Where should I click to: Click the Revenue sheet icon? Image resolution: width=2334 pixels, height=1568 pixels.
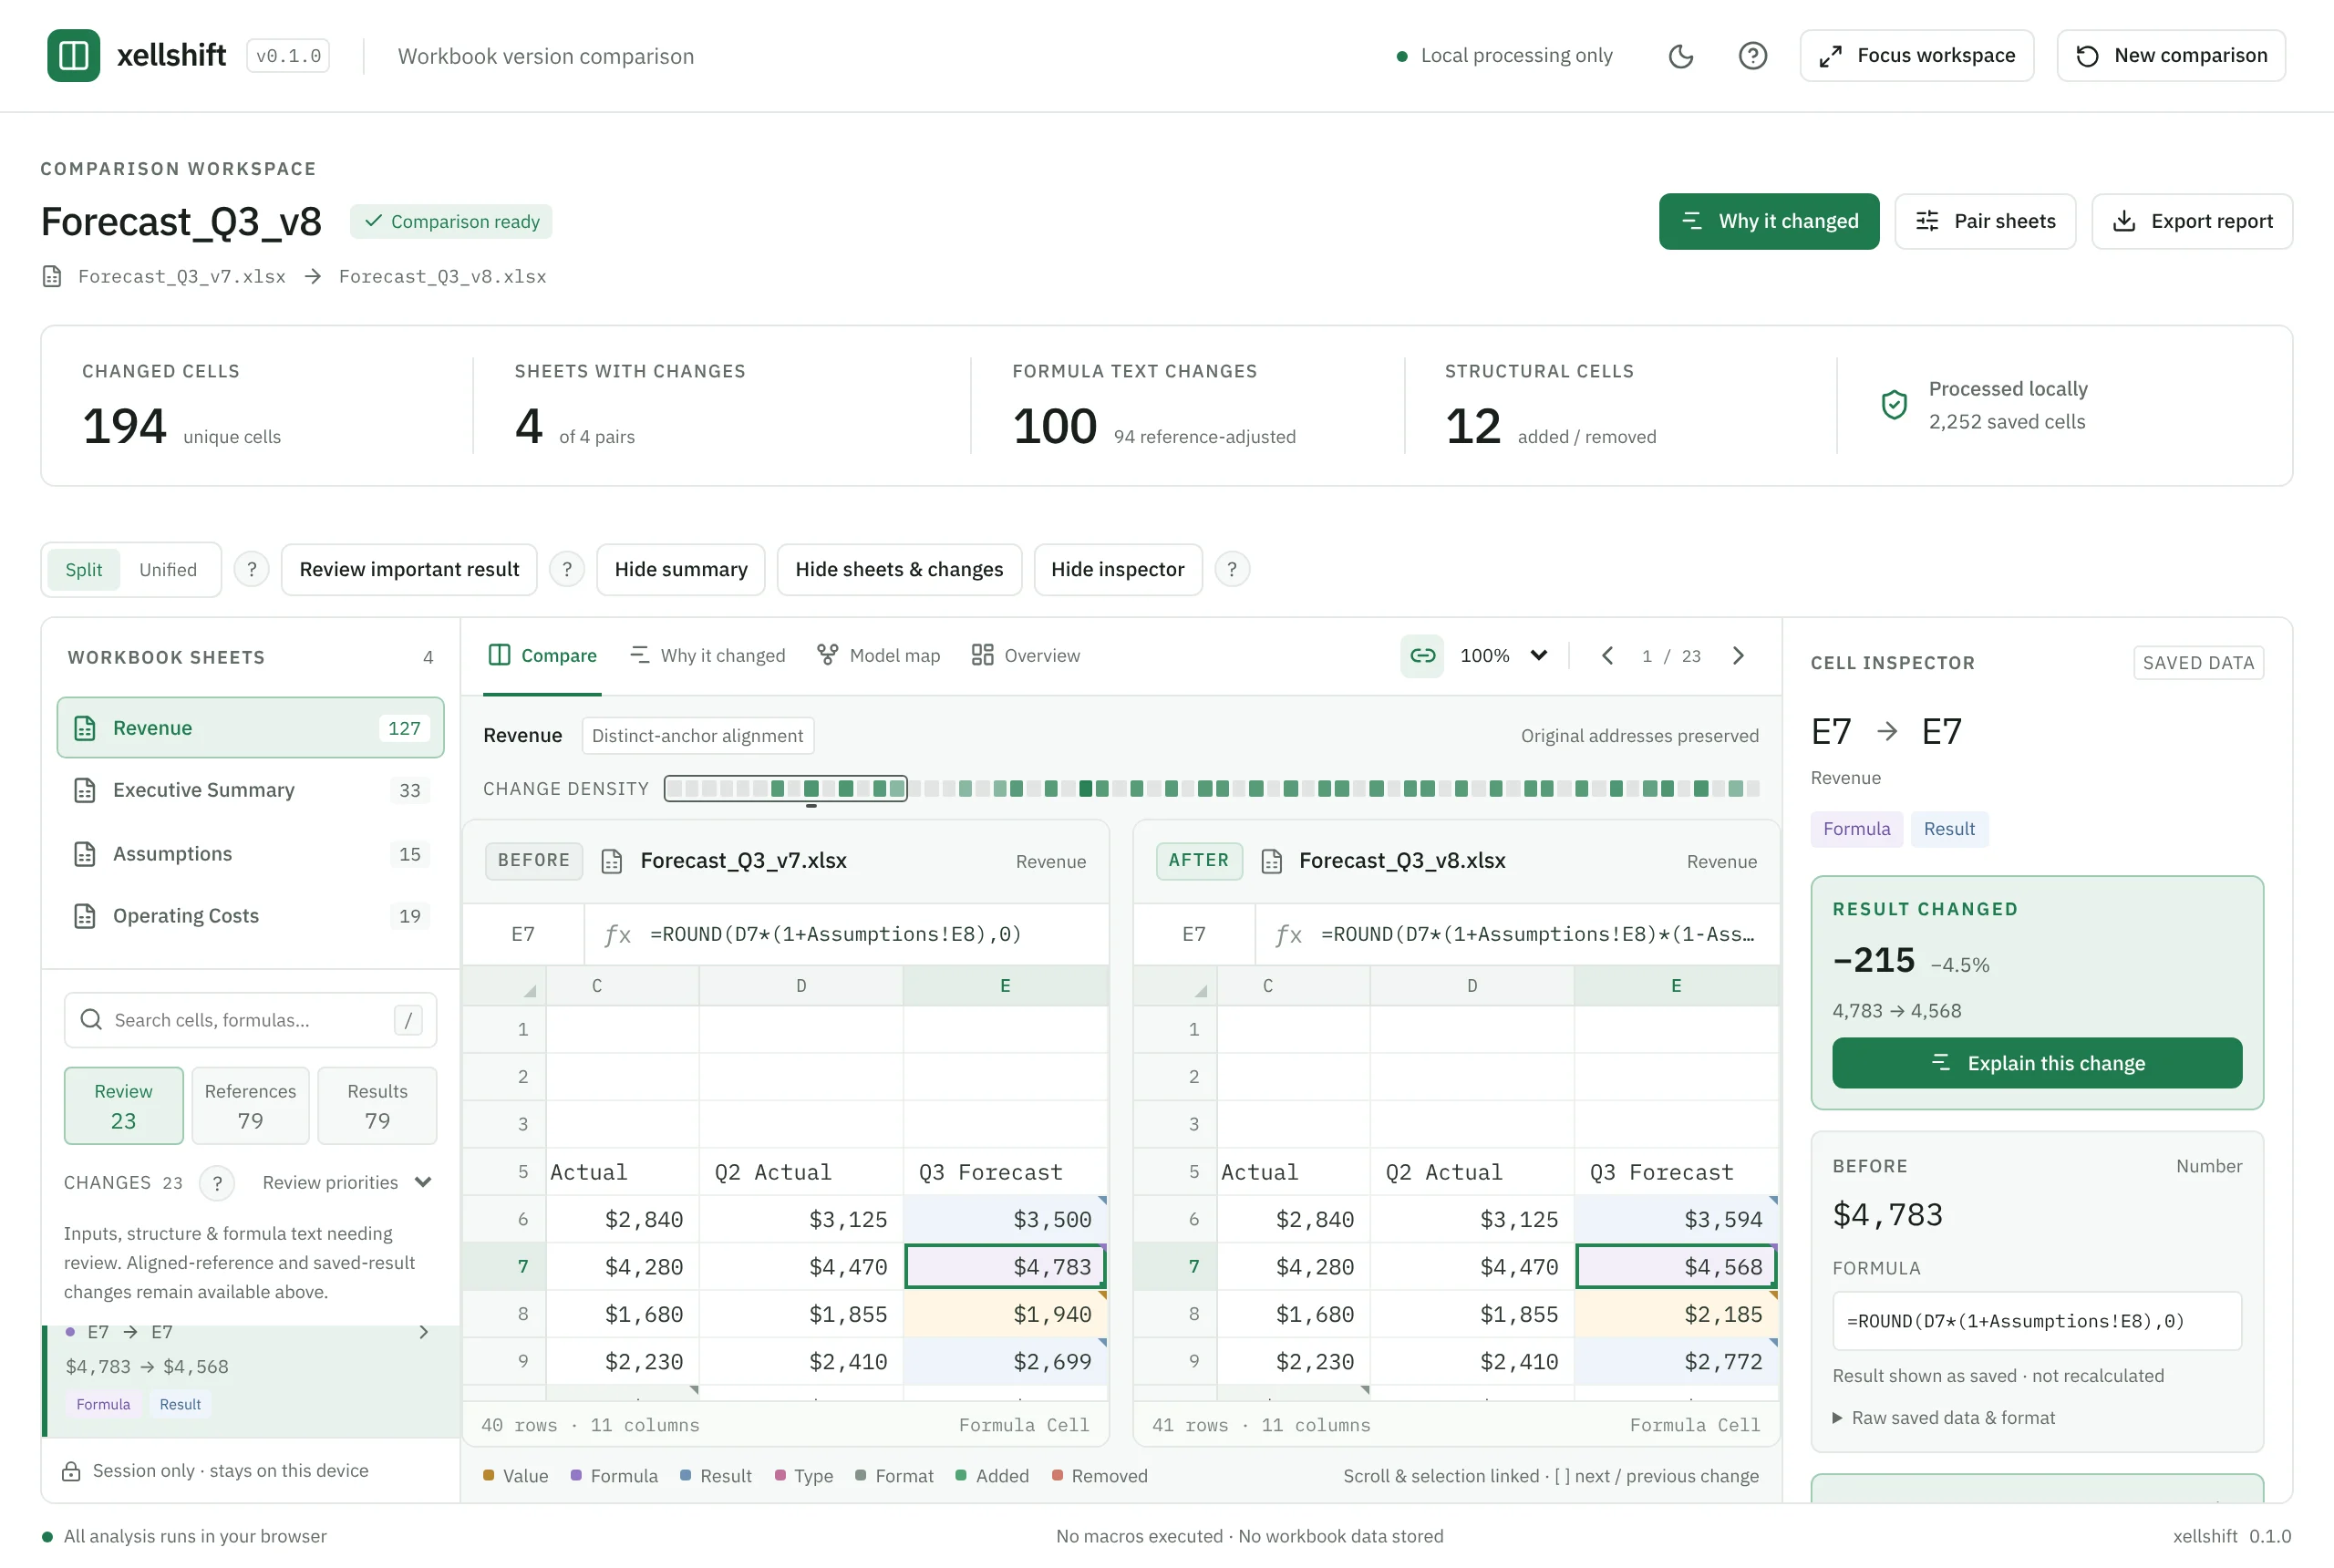click(85, 728)
